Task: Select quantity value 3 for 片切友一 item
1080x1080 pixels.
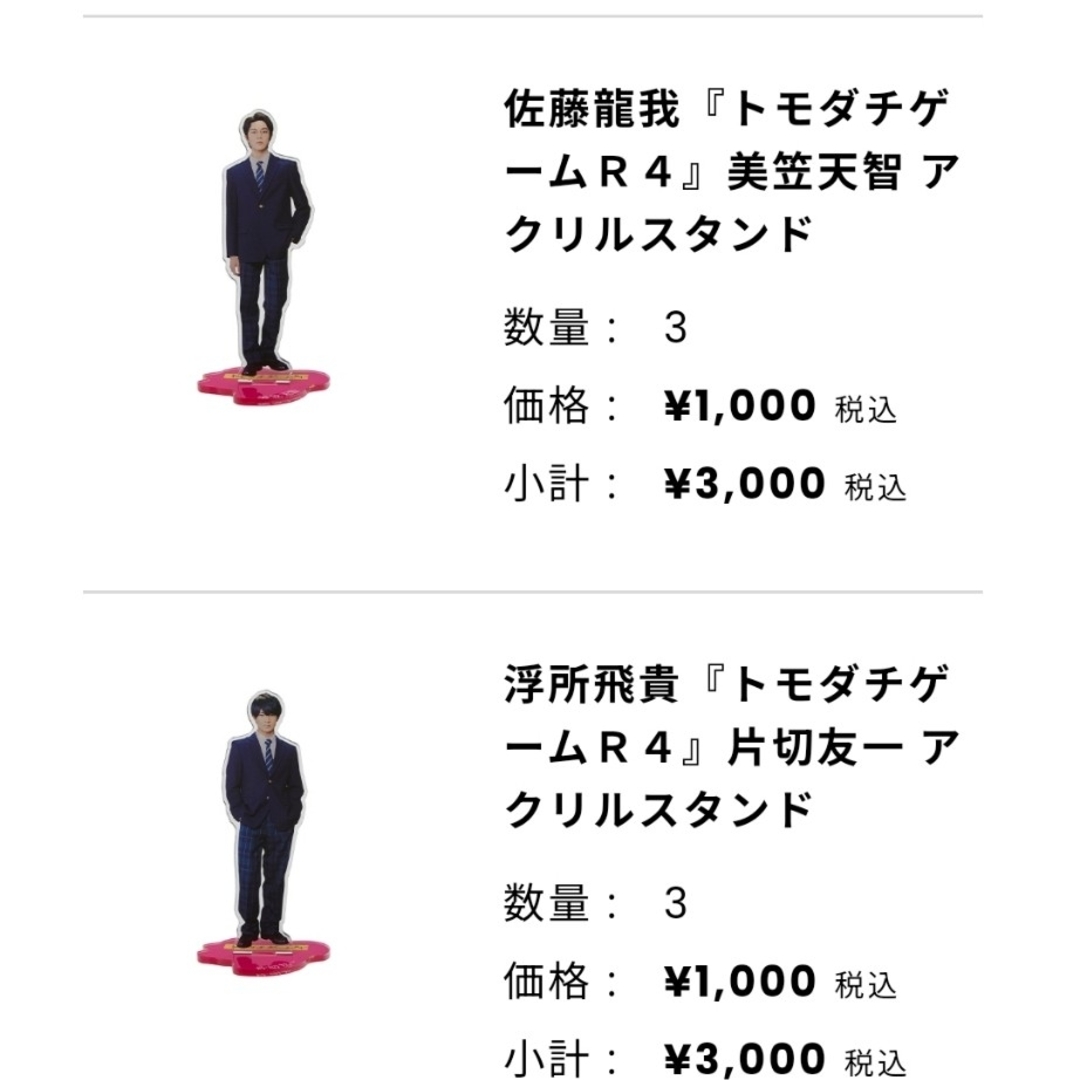Action: pos(676,903)
